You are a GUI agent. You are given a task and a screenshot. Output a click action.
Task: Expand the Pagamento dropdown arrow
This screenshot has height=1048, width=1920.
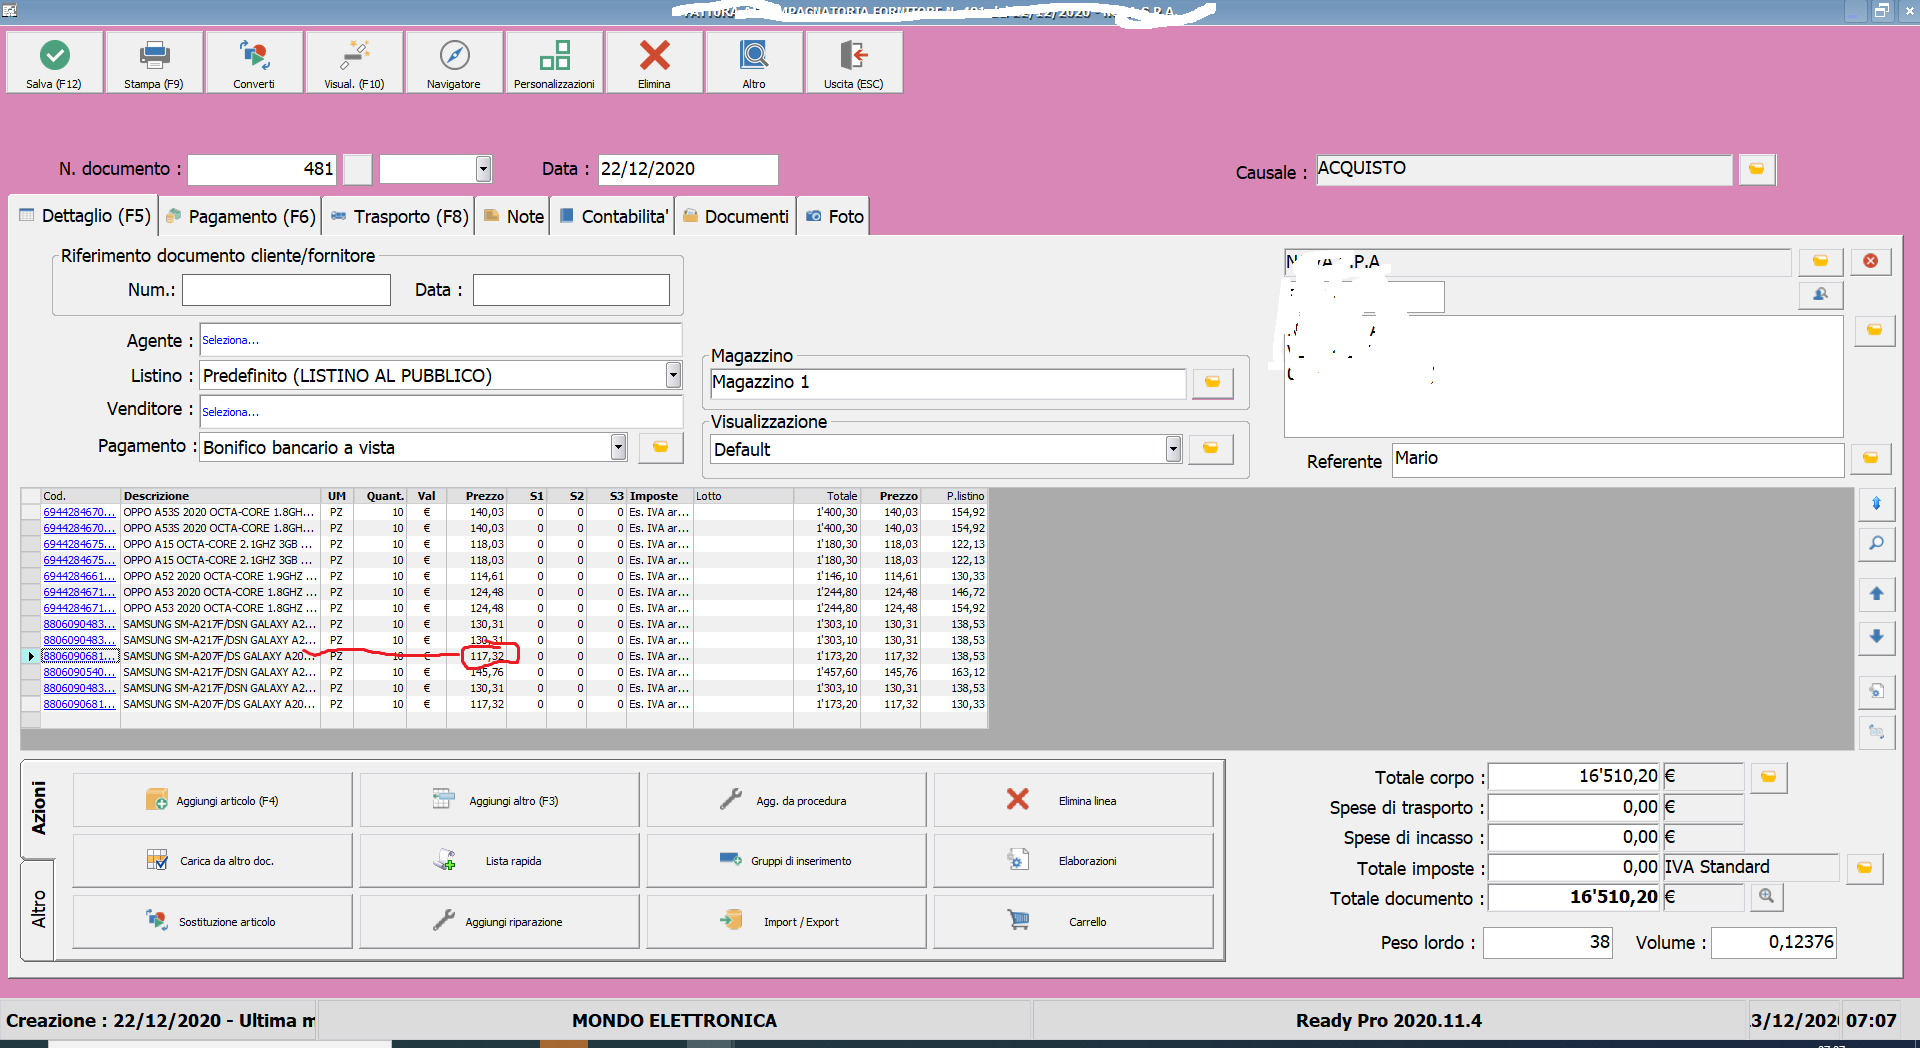[619, 447]
